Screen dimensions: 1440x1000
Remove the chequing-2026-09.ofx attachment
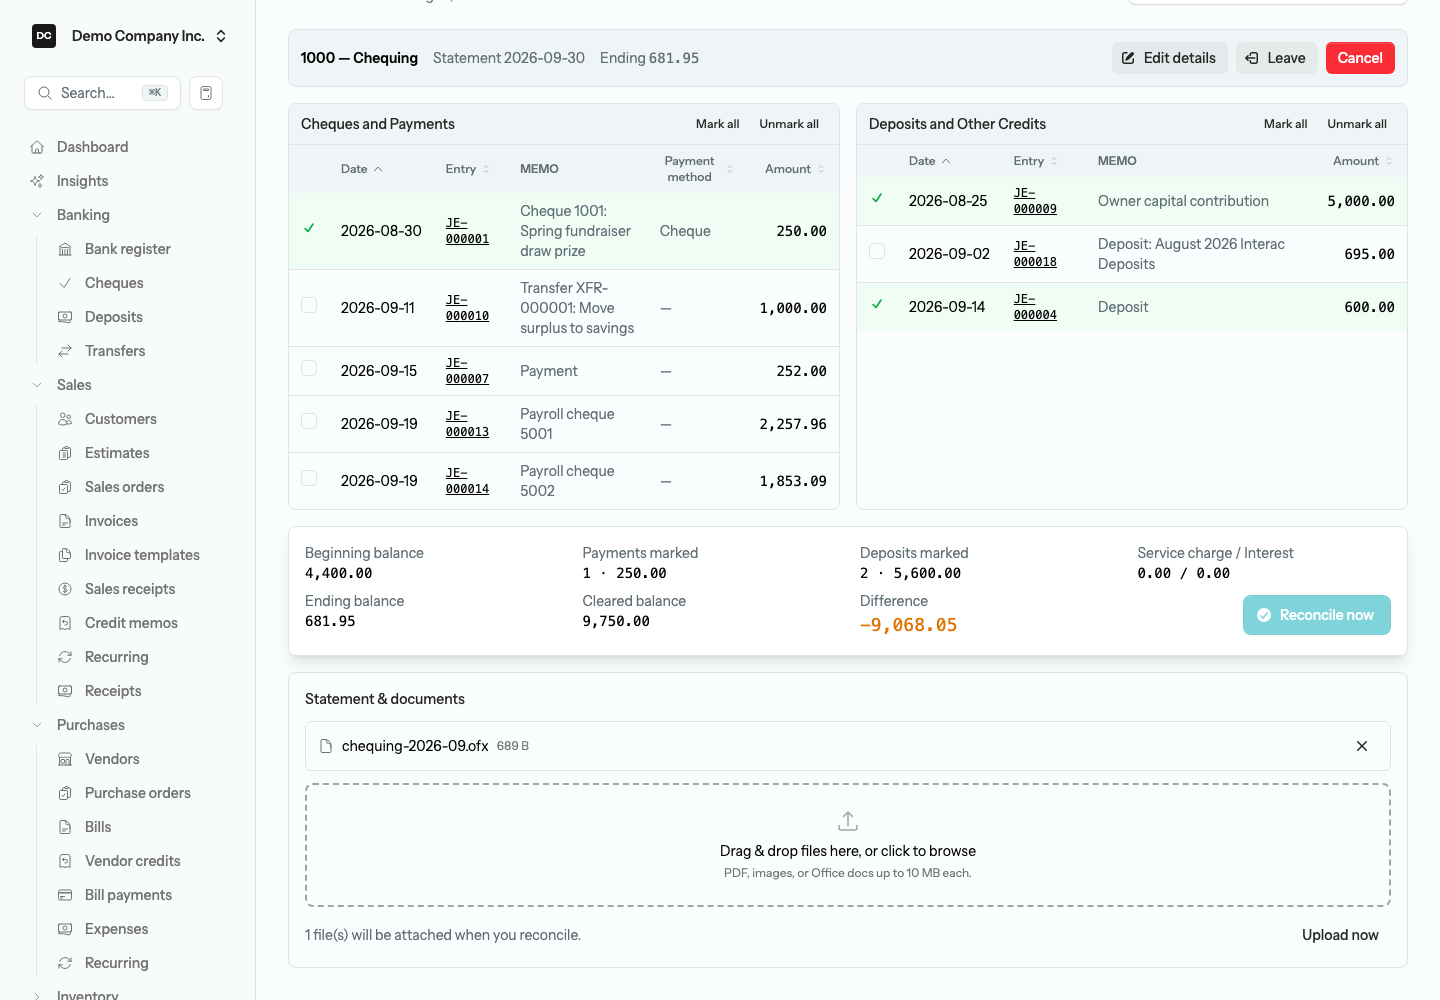click(x=1362, y=746)
